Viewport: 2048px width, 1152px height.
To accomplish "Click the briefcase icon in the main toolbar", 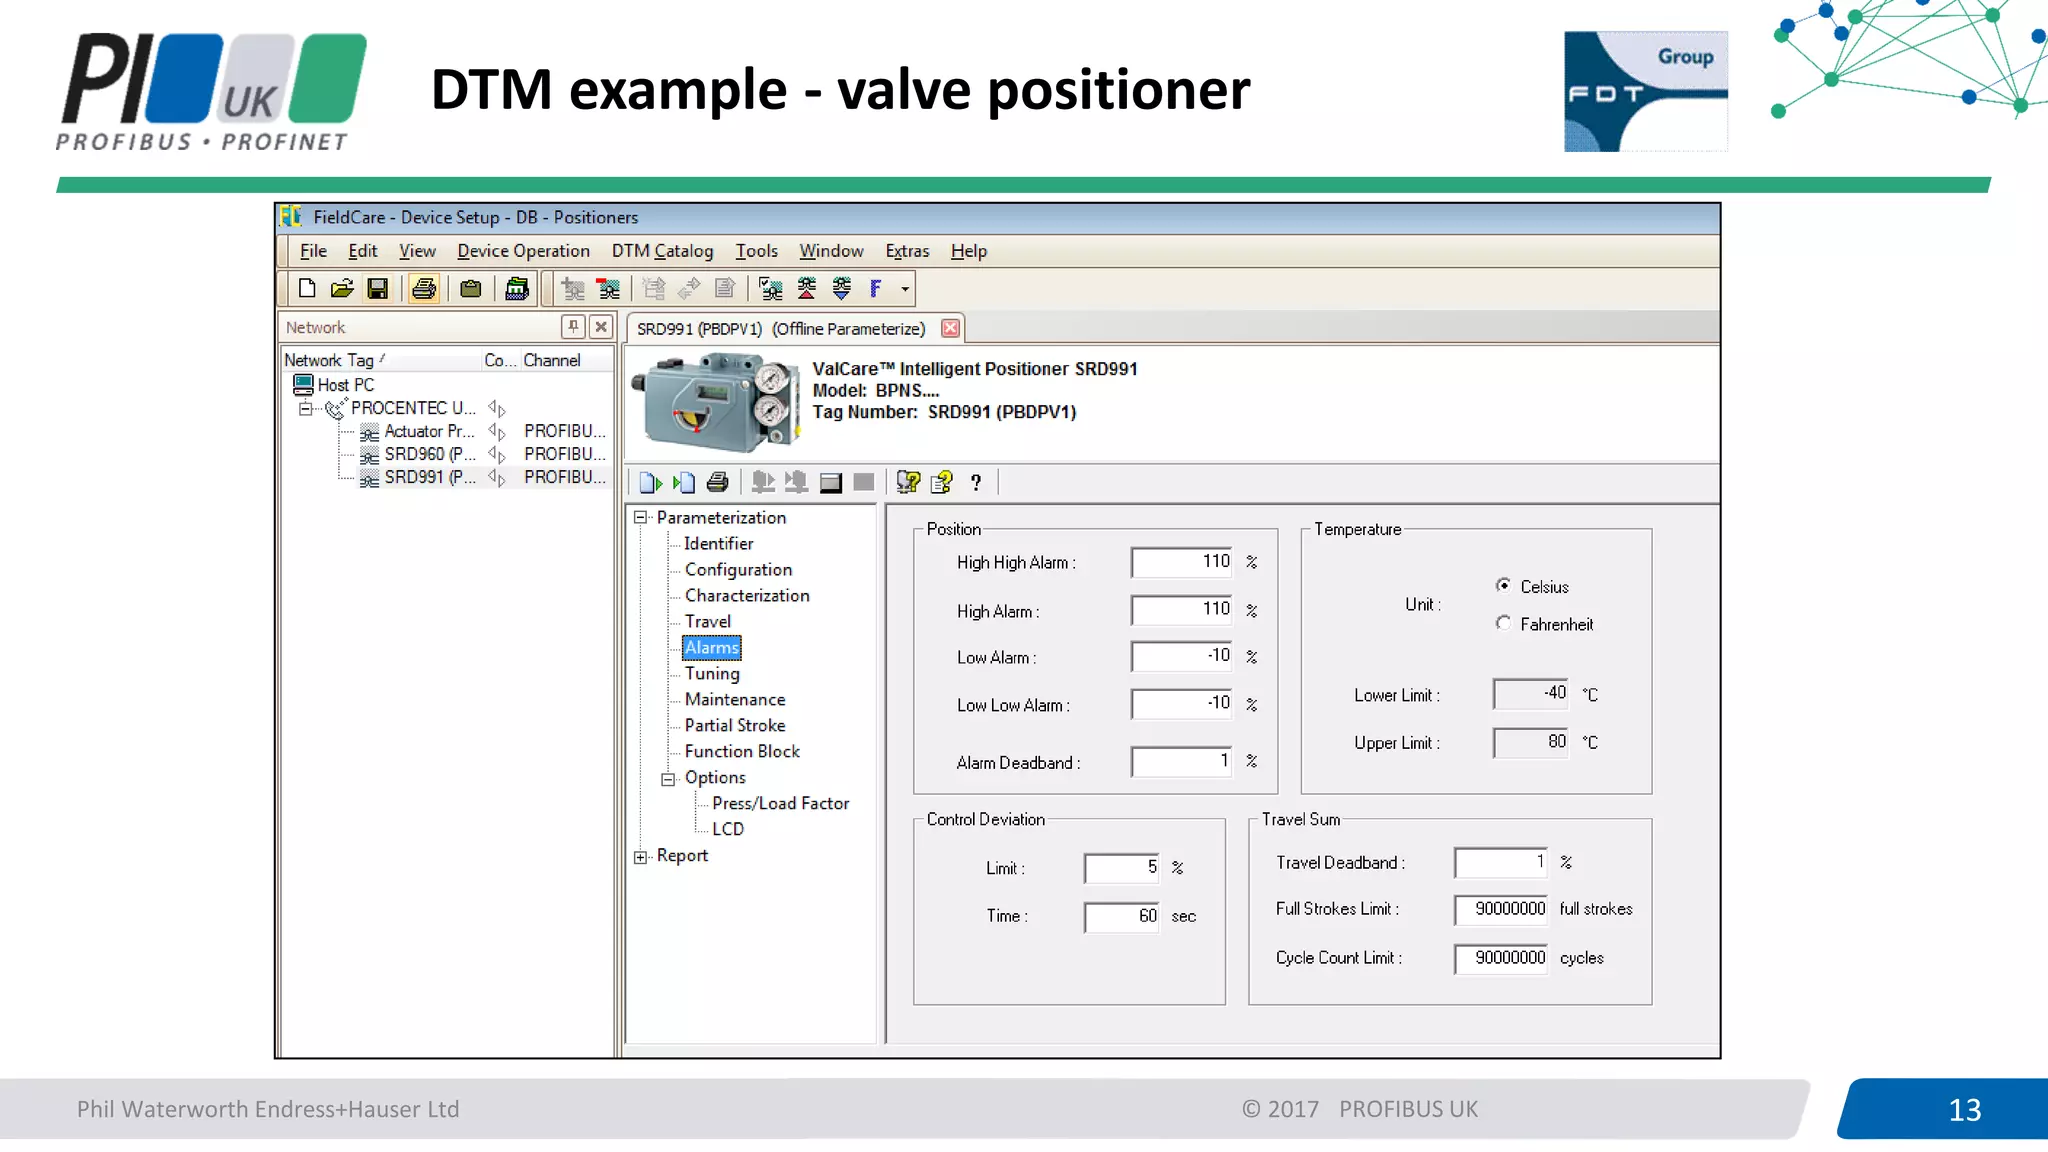I will click(x=470, y=289).
